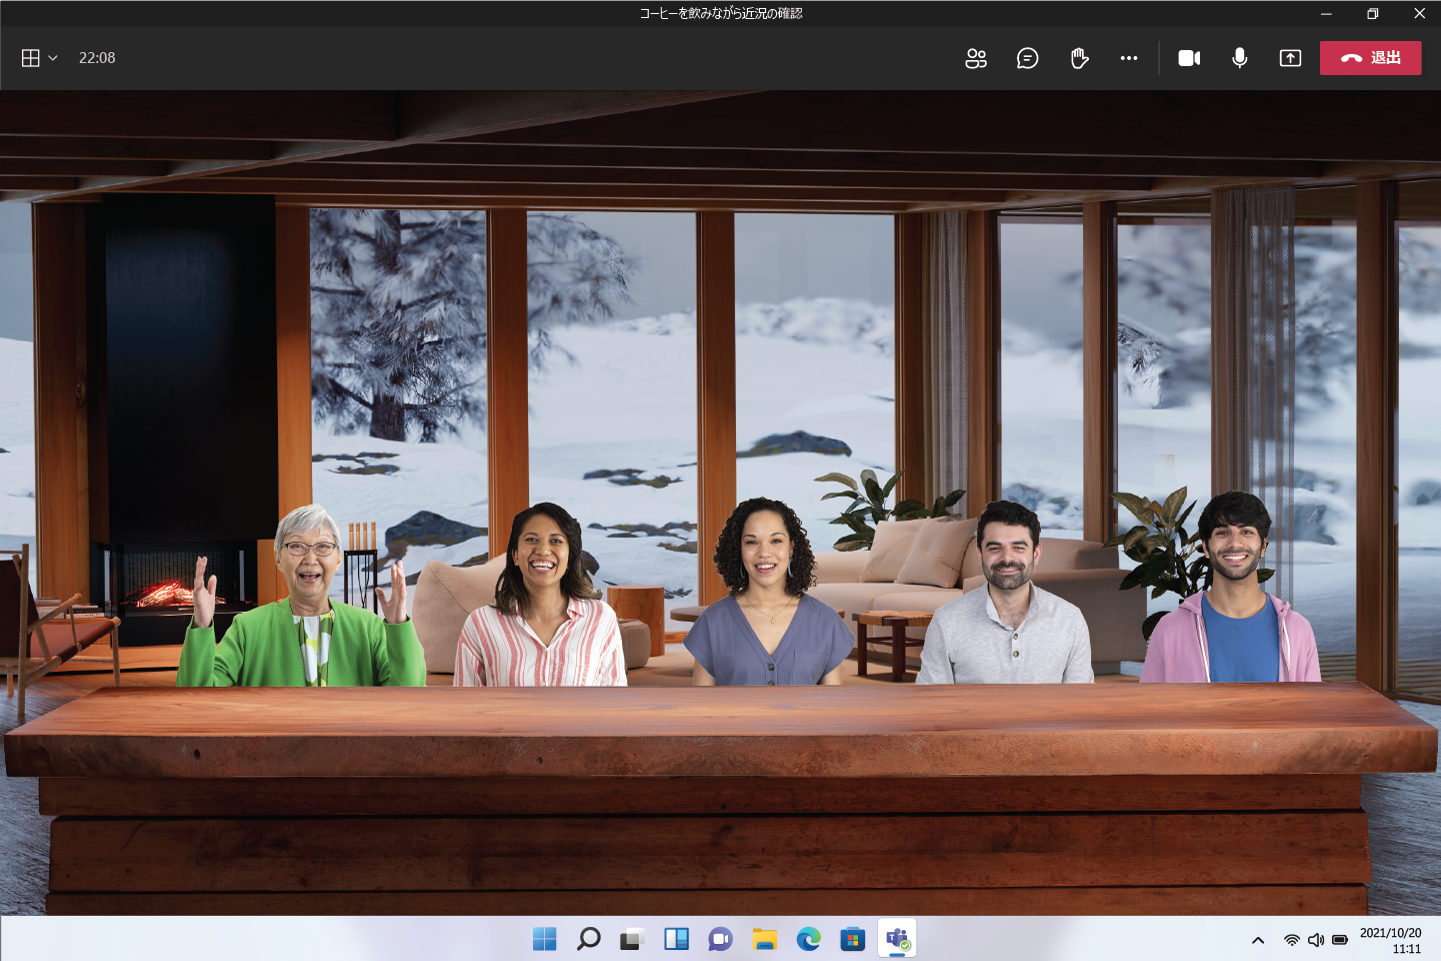Image resolution: width=1441 pixels, height=961 pixels.
Task: Open Microsoft Store
Action: [853, 939]
